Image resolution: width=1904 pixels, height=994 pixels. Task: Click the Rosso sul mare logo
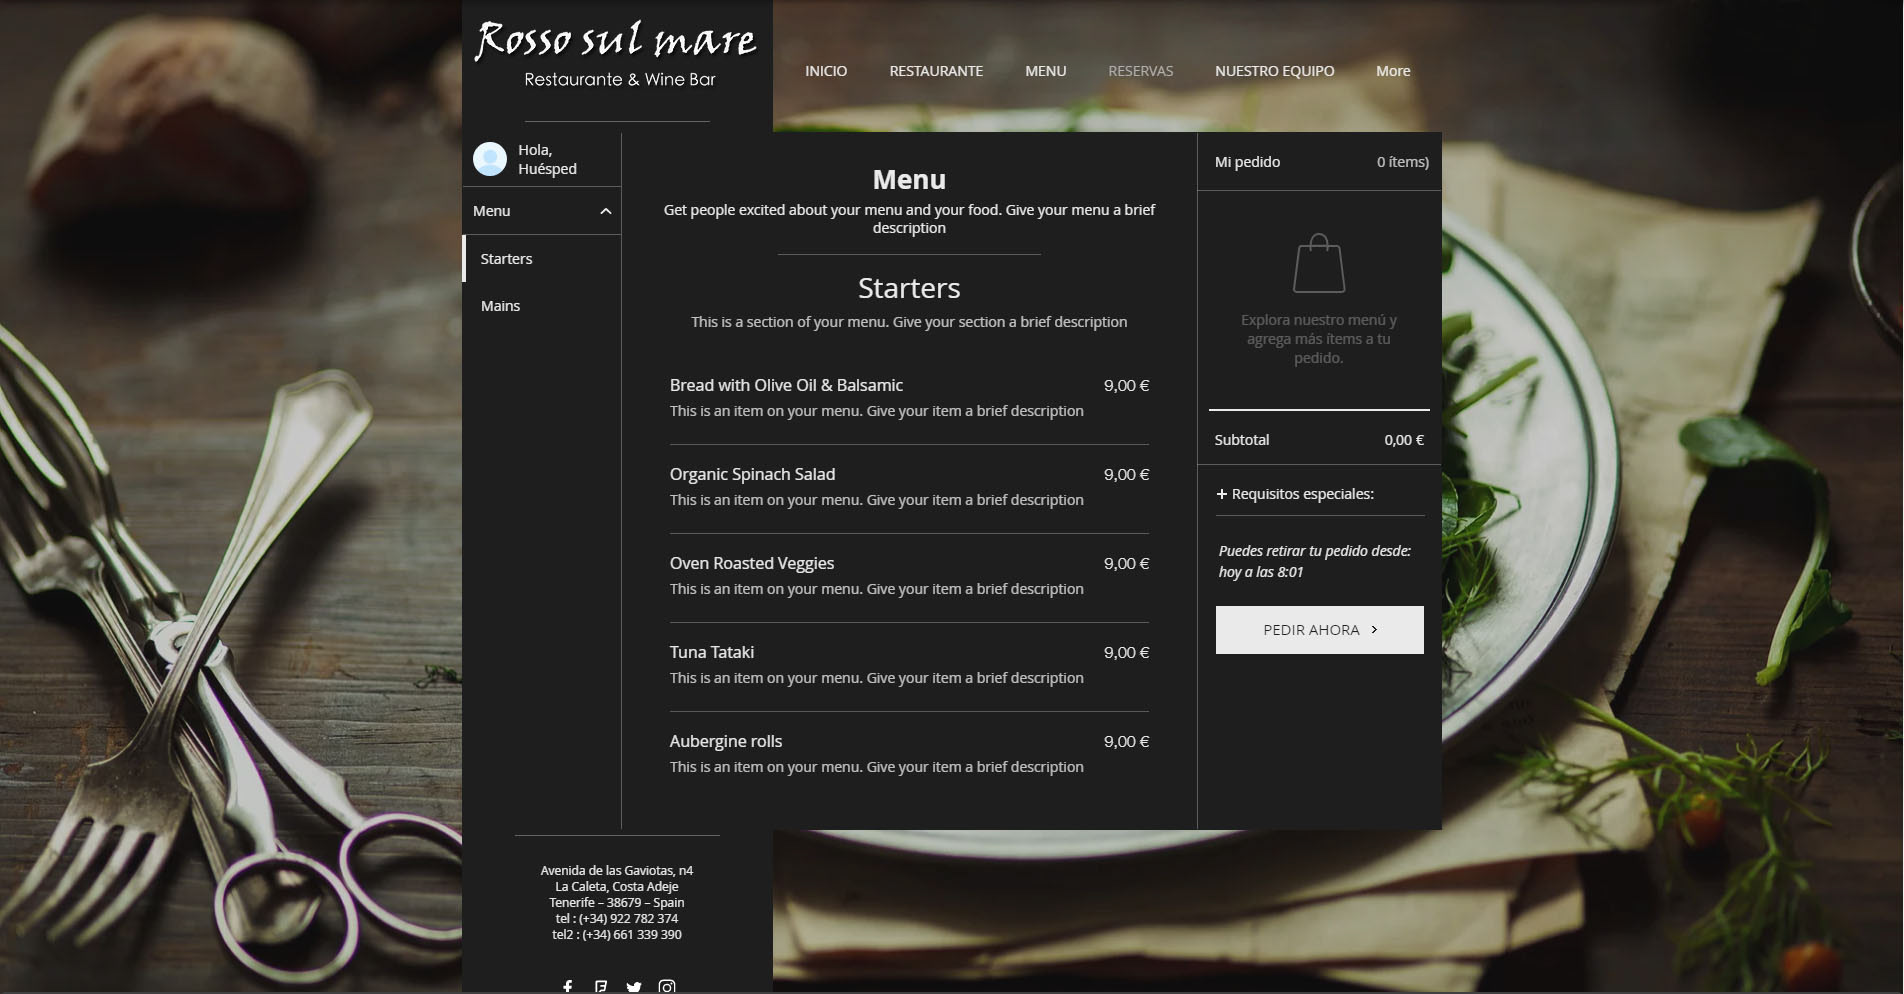click(616, 41)
